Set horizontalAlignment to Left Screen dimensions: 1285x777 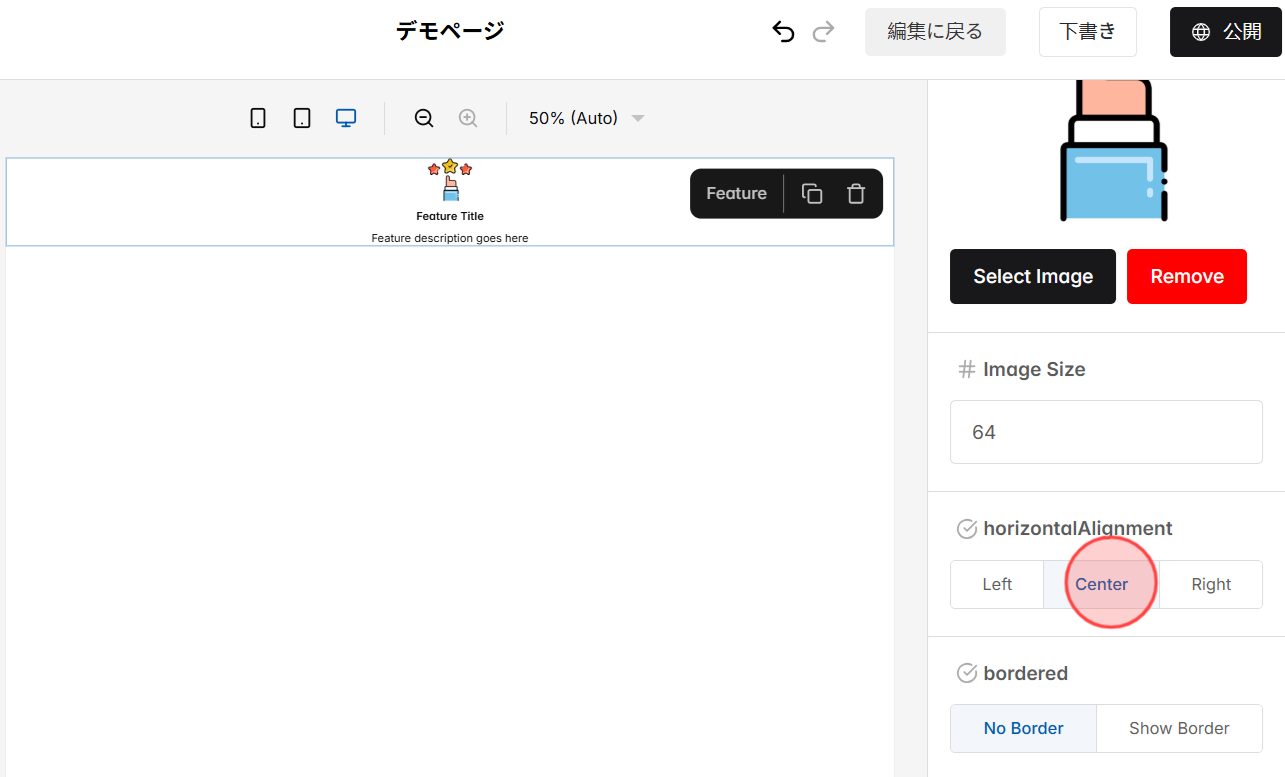pyautogui.click(x=996, y=584)
